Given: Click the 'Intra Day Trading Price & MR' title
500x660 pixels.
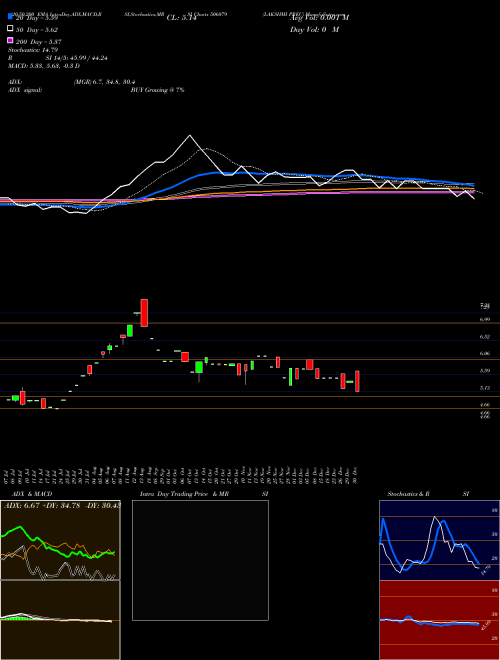Looking at the screenshot, I should pos(184,494).
